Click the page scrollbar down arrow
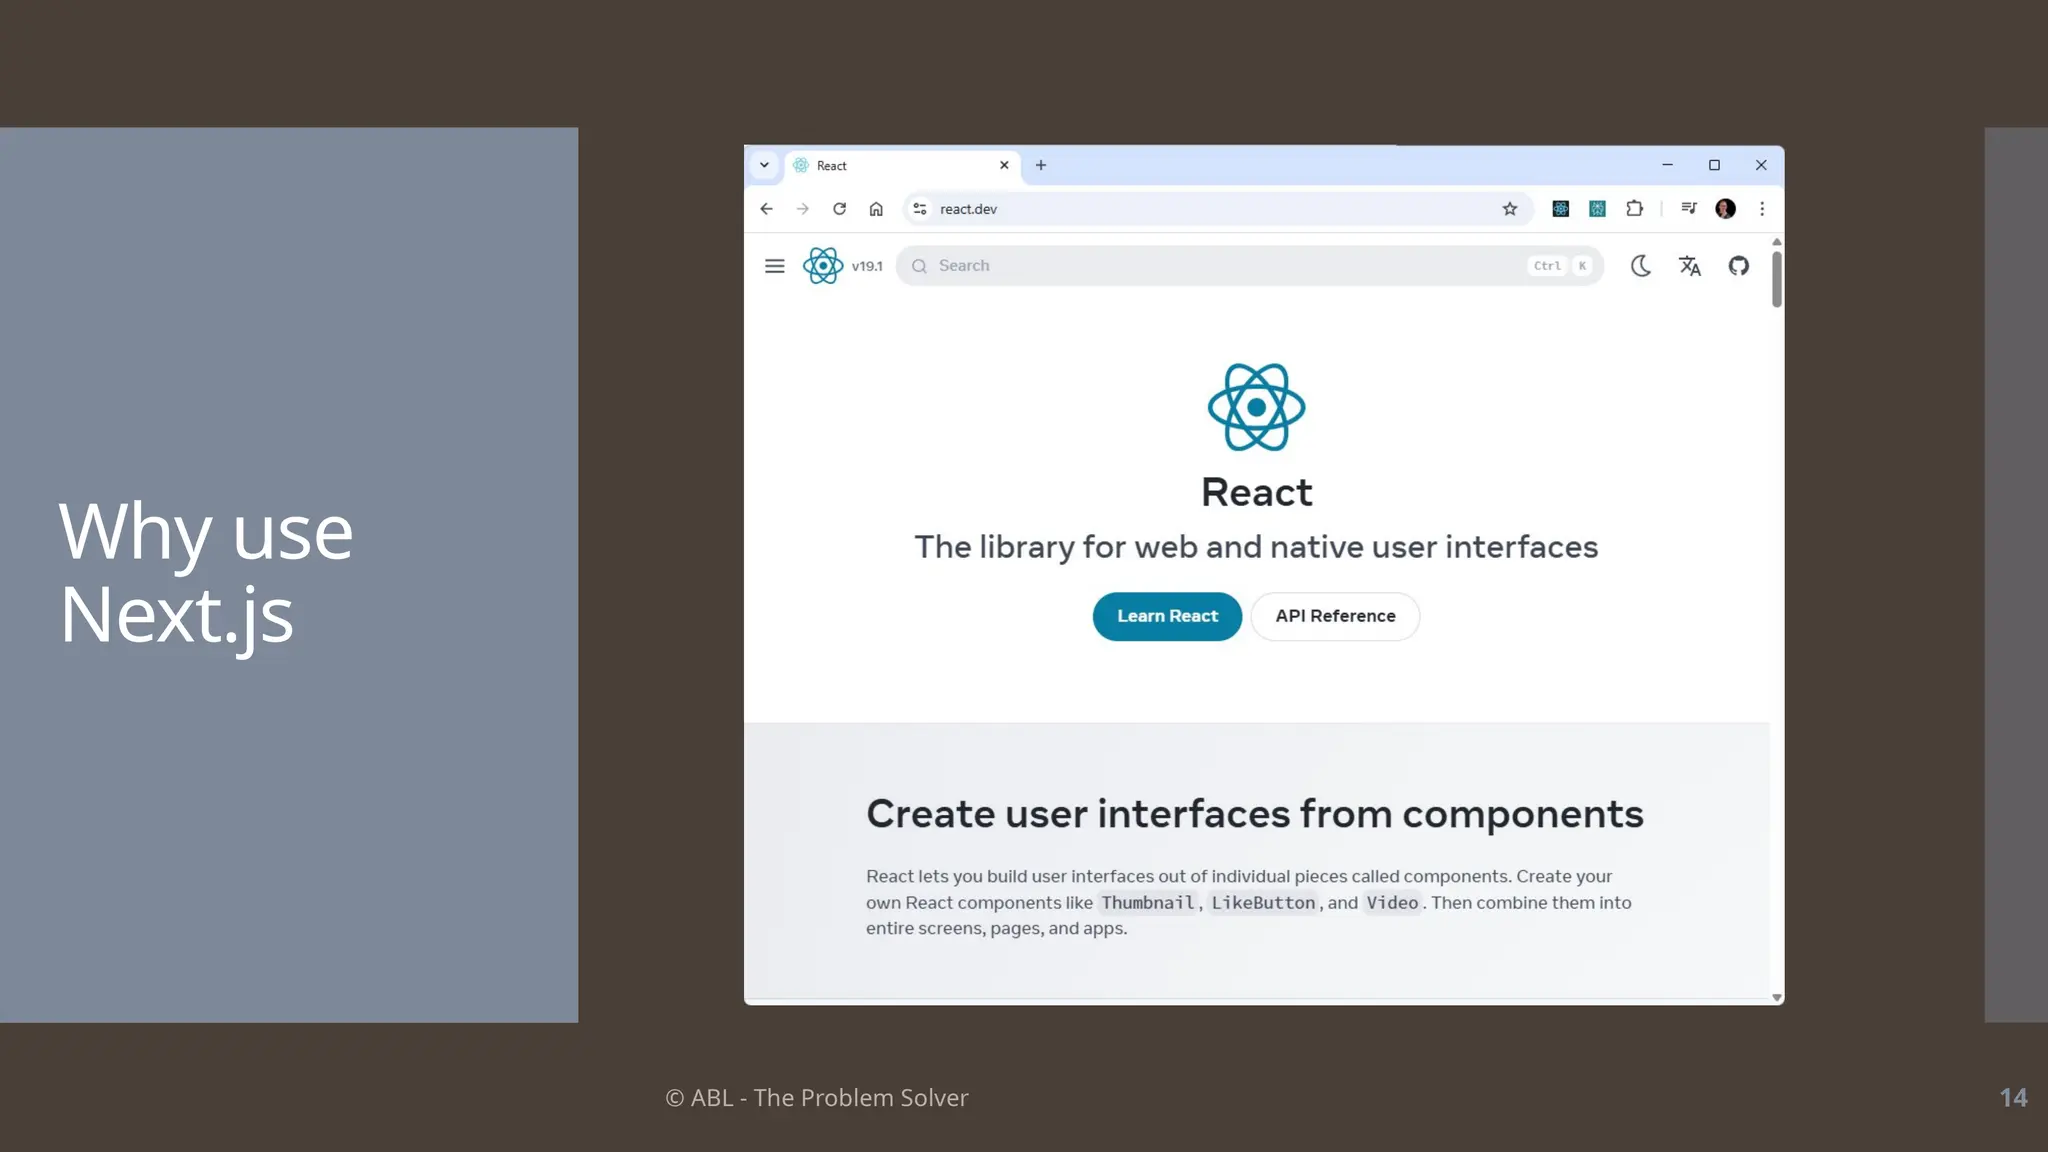Image resolution: width=2048 pixels, height=1152 pixels. [x=1777, y=997]
